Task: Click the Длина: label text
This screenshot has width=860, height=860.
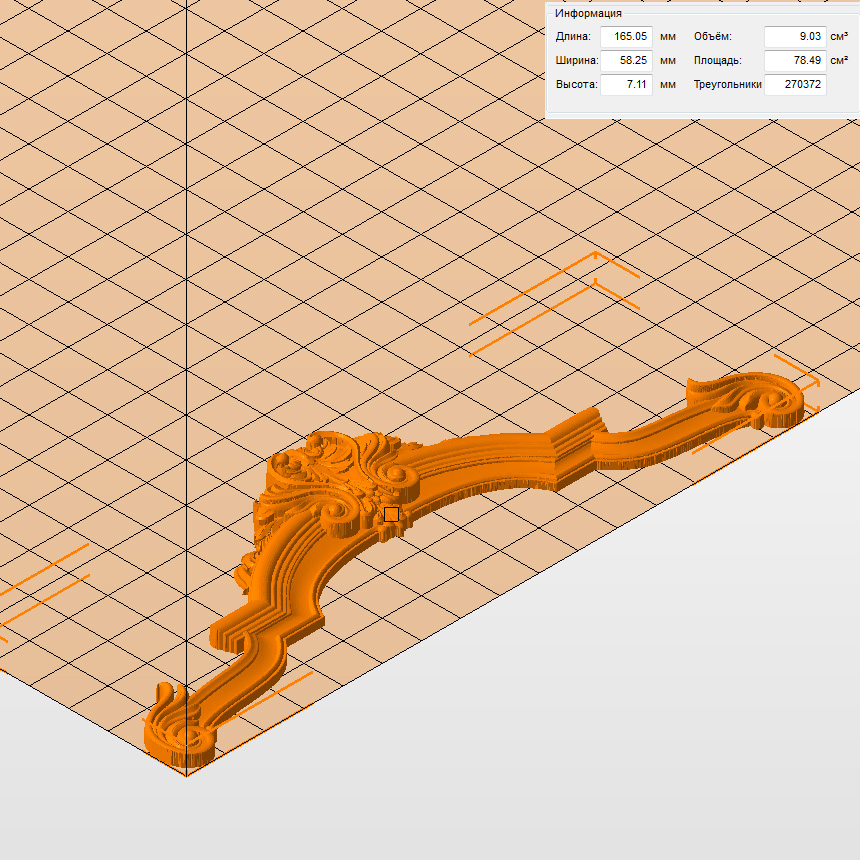Action: 573,37
